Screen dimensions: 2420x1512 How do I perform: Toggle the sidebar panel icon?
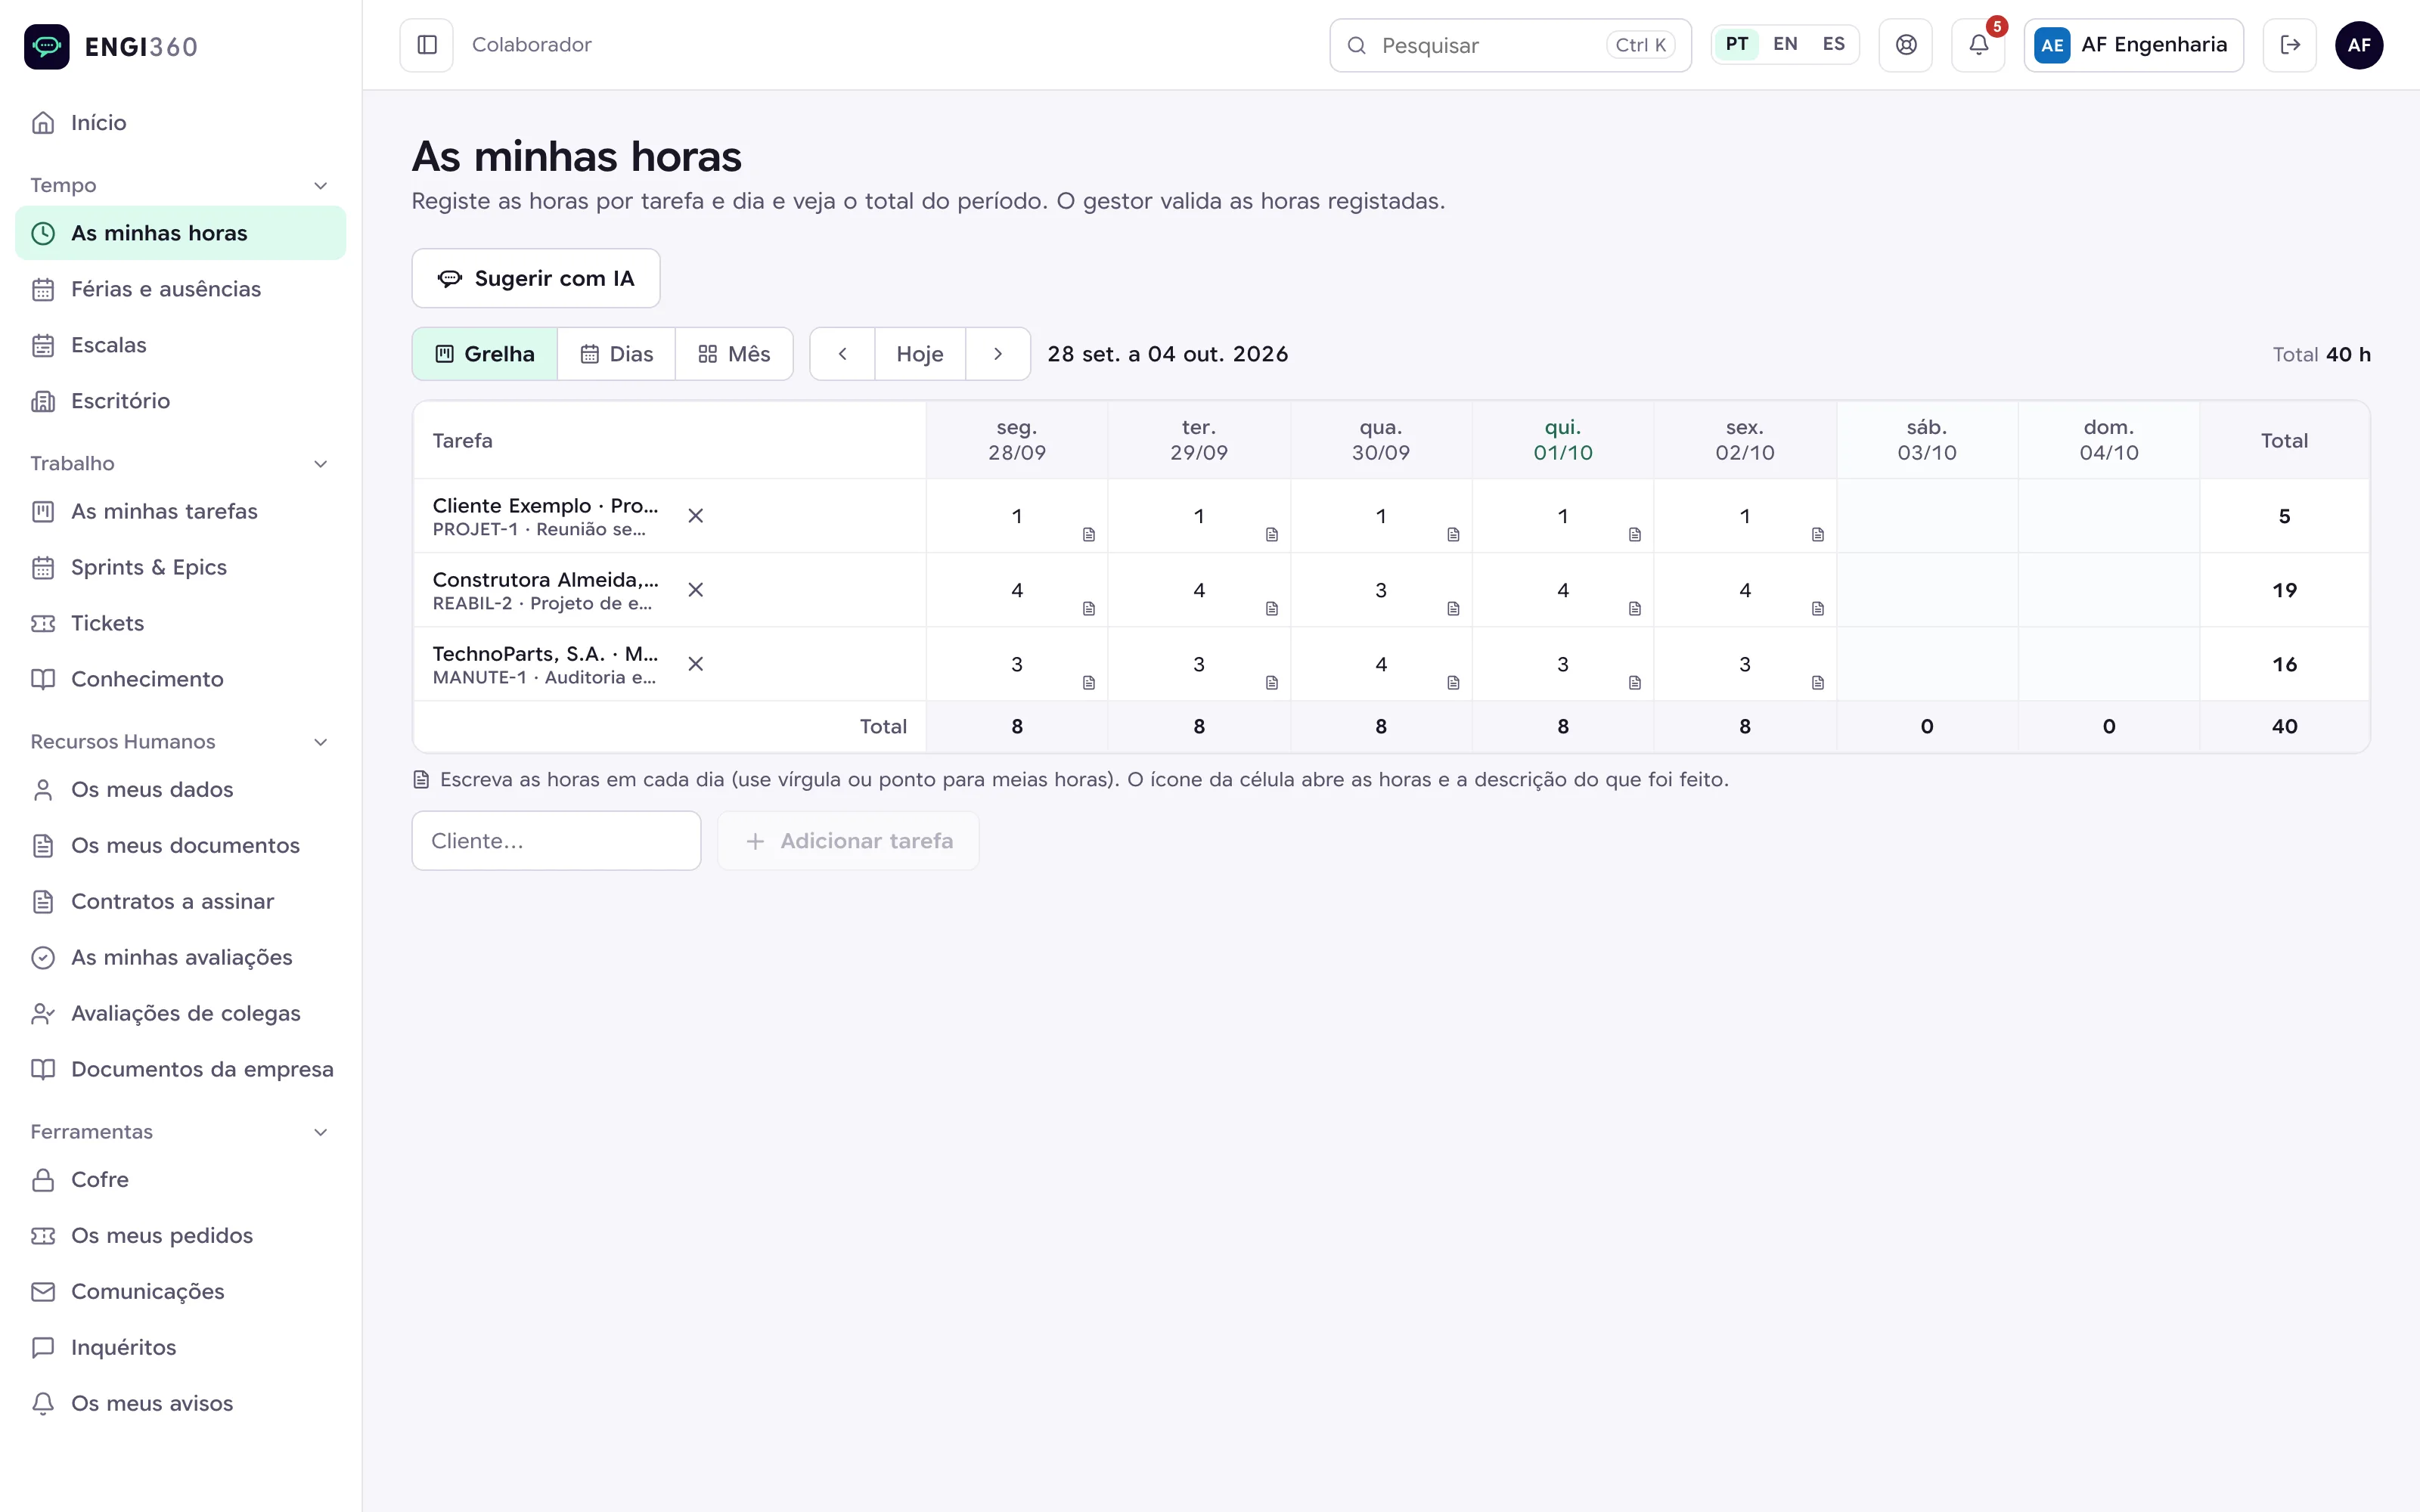427,45
